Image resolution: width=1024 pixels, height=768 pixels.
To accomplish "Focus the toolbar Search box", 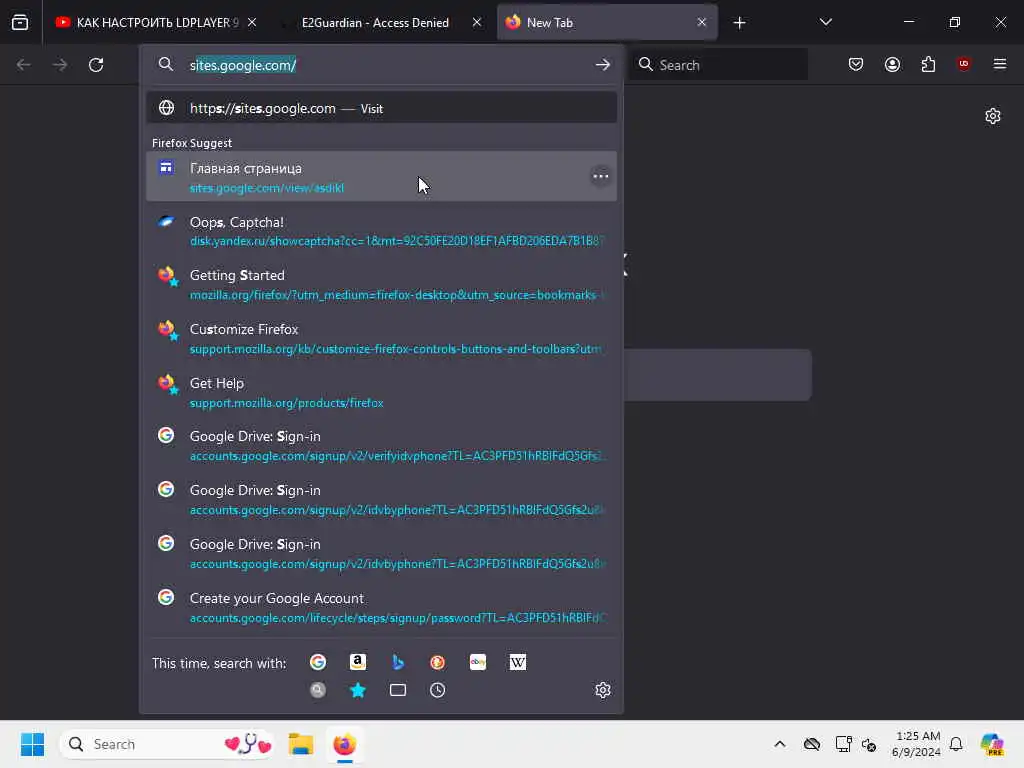I will [x=718, y=65].
